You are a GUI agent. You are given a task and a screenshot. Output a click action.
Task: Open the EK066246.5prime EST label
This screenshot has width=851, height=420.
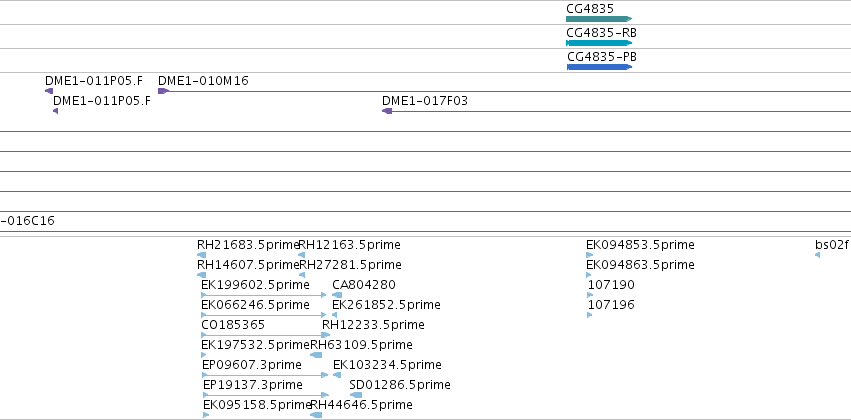(255, 305)
